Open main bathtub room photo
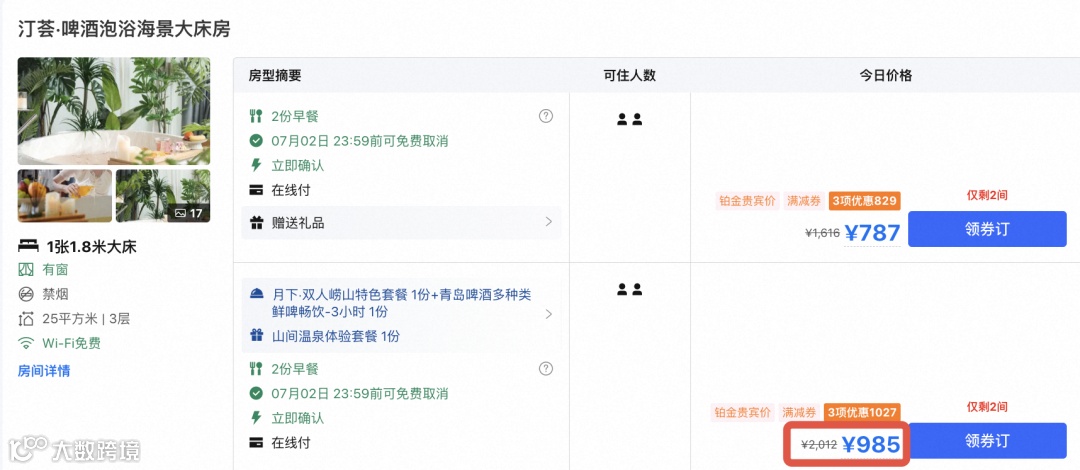 click(114, 111)
